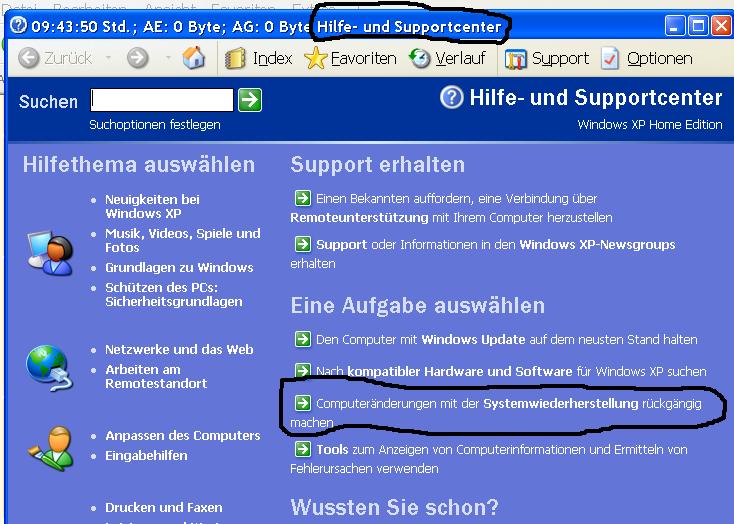Open Windows XP-Newsgroups link
Screen dimensions: 734x524
[x=597, y=244]
